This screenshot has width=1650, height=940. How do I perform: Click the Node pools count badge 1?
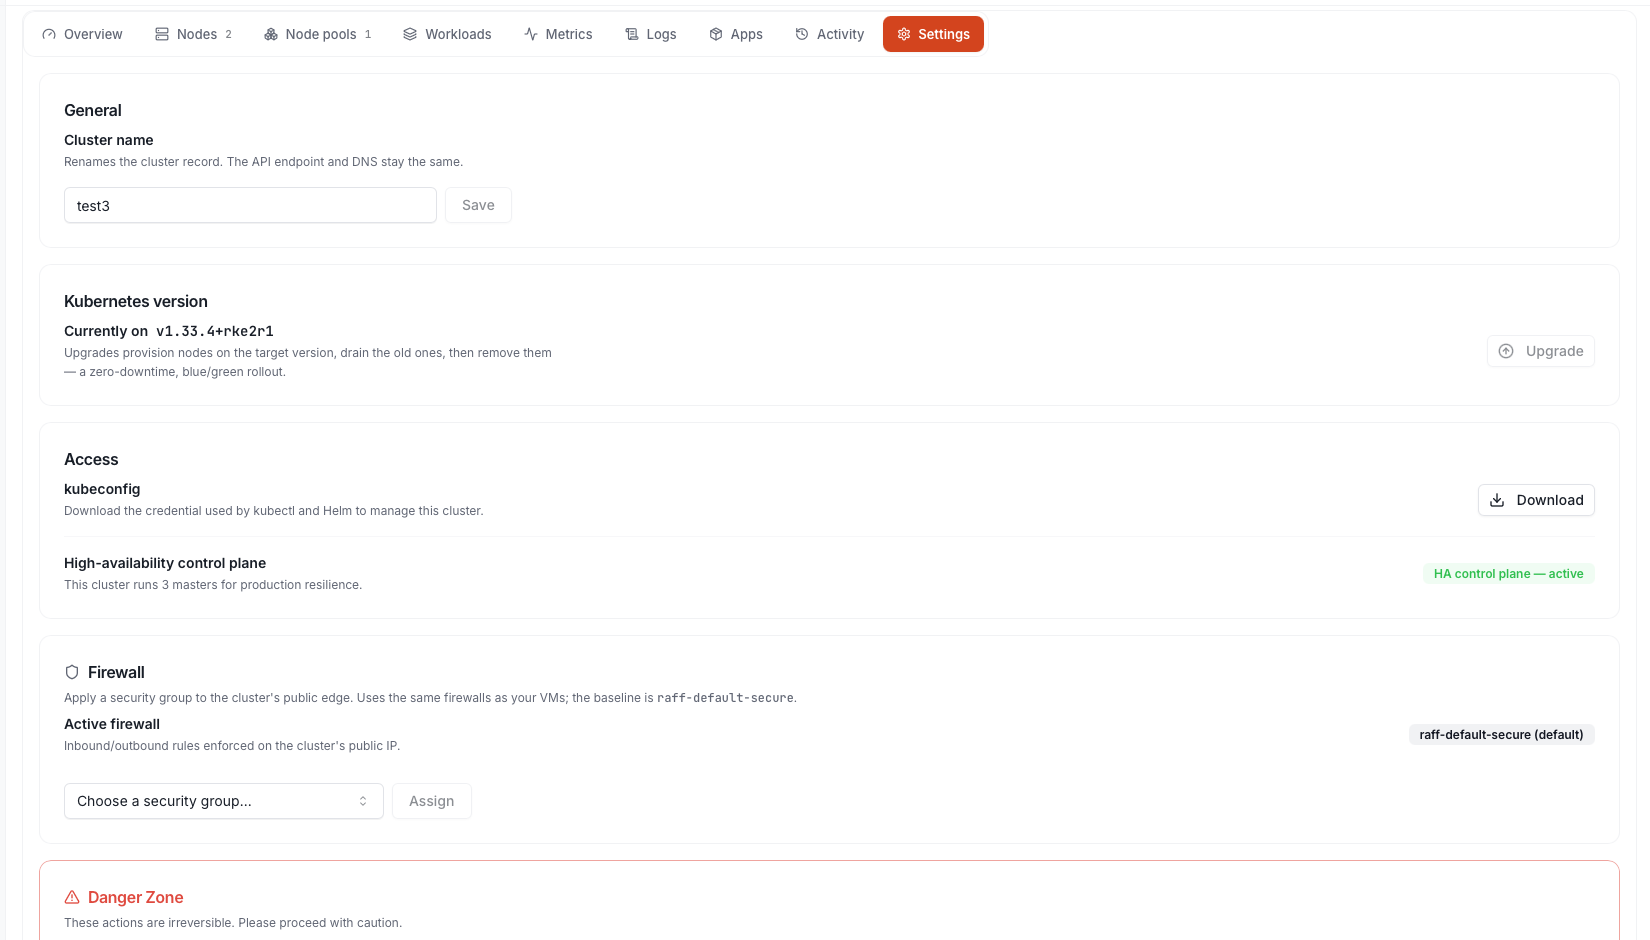point(368,34)
